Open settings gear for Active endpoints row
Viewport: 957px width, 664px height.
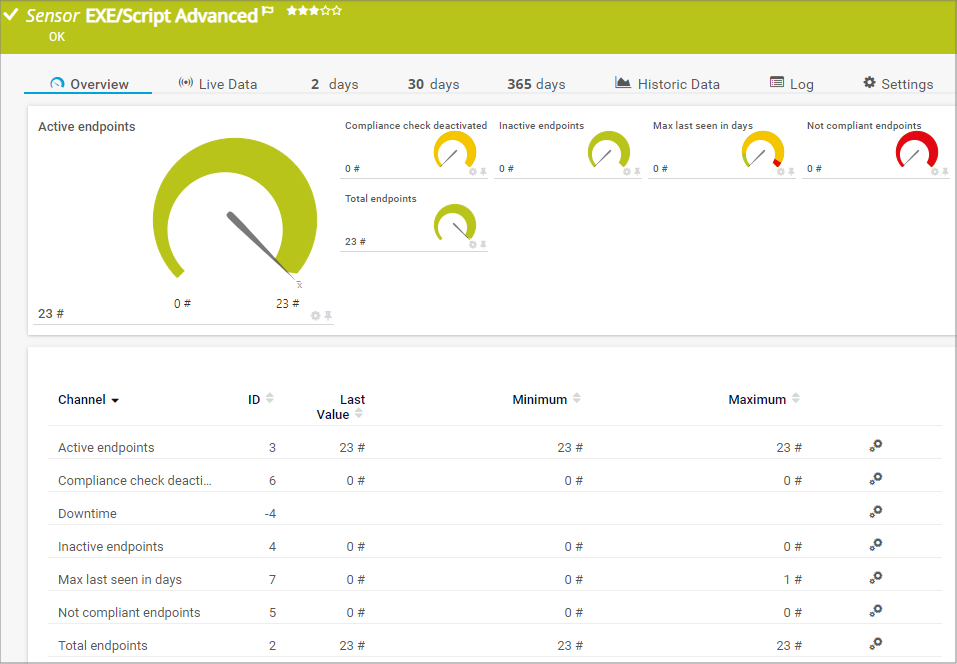[875, 446]
